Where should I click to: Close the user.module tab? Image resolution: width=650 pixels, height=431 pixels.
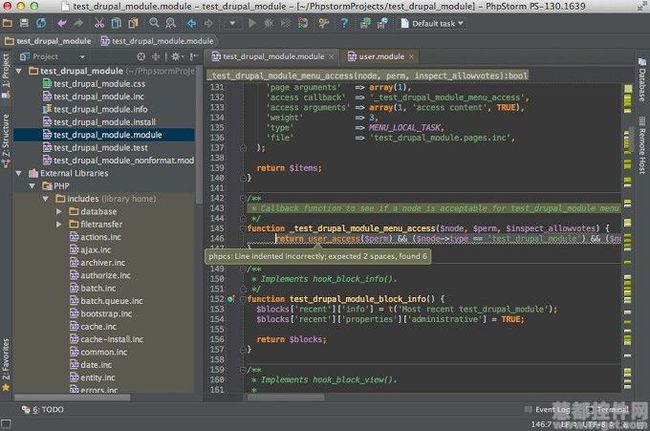point(411,57)
